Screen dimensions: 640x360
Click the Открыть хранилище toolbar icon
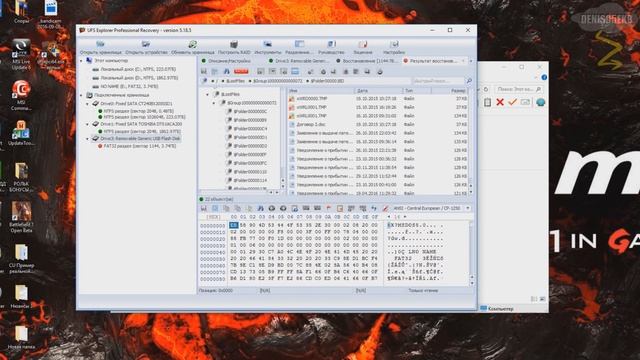point(100,44)
